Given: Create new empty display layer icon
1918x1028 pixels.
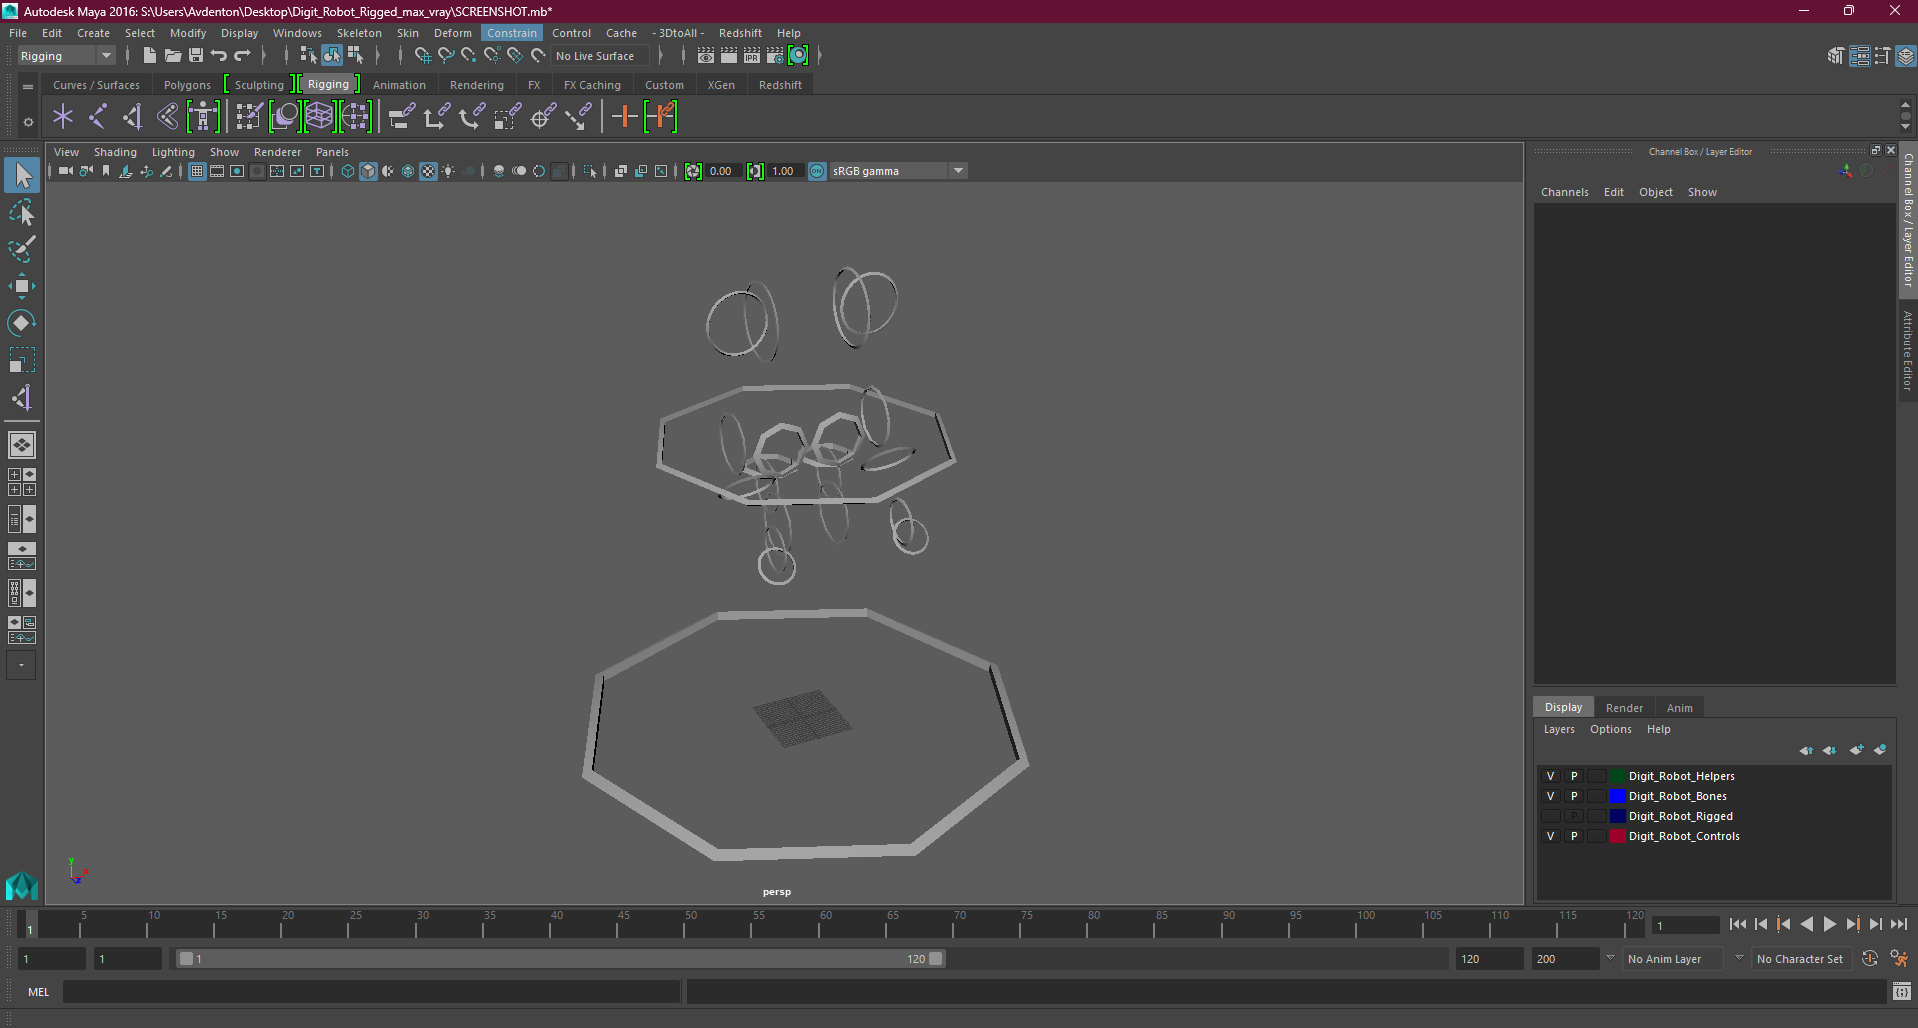Looking at the screenshot, I should [1856, 750].
